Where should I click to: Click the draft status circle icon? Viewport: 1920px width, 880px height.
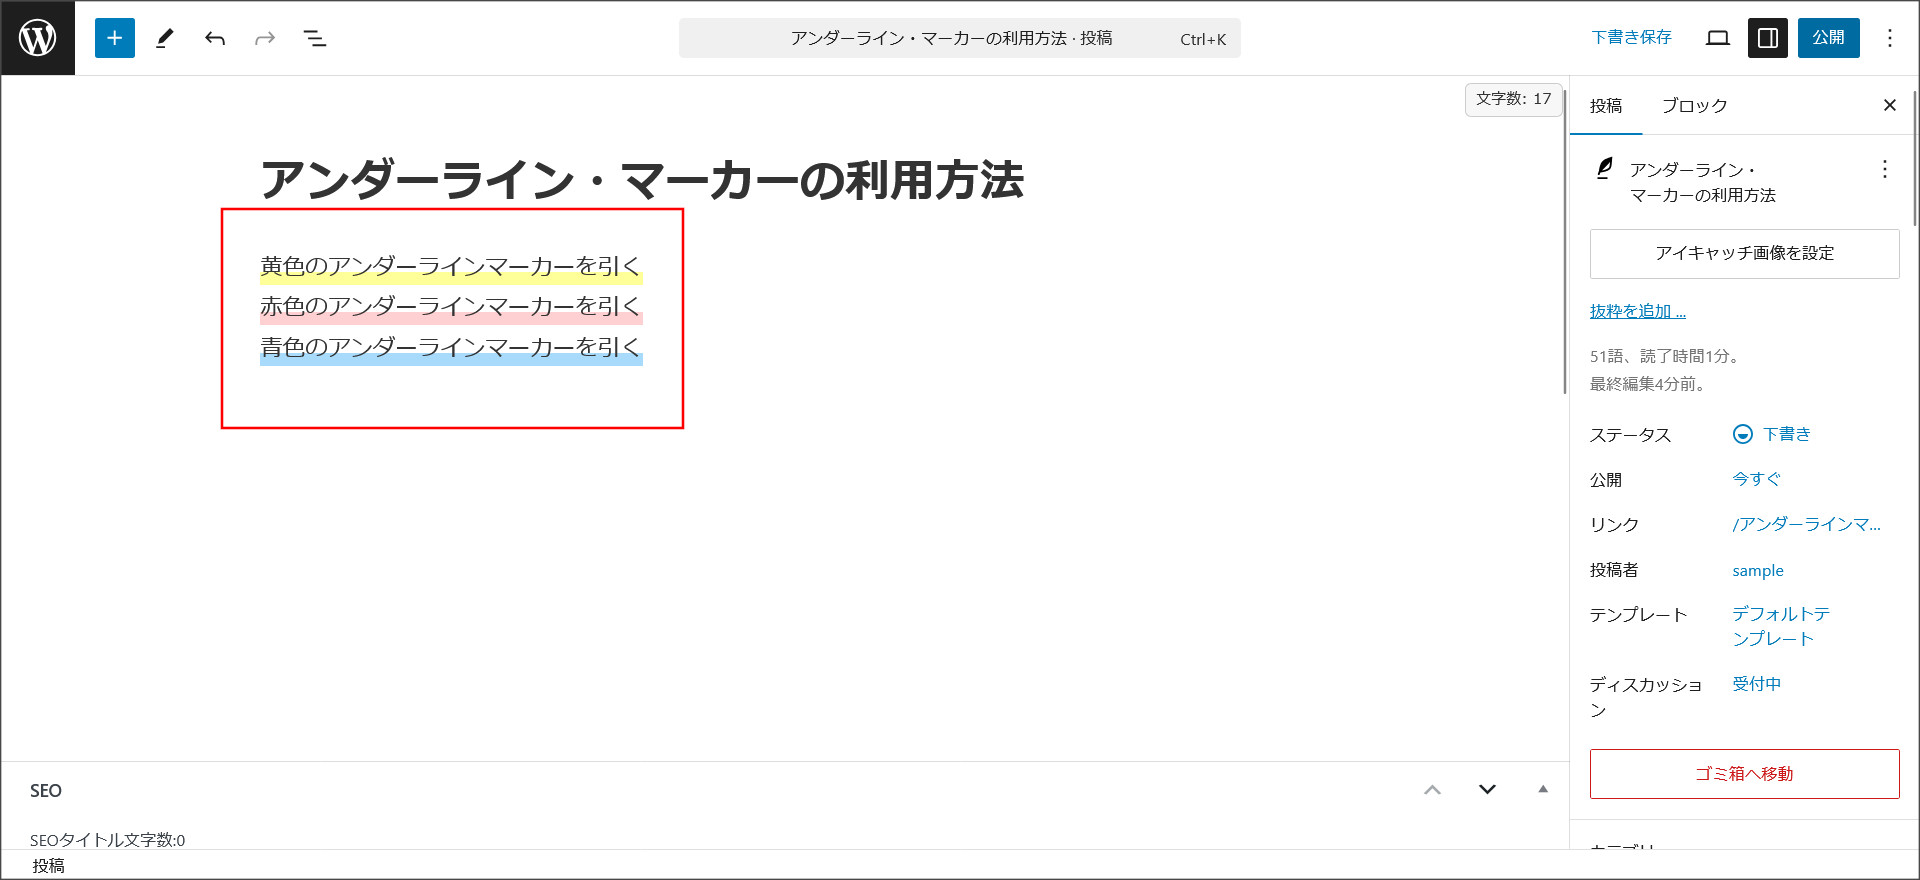(x=1743, y=434)
